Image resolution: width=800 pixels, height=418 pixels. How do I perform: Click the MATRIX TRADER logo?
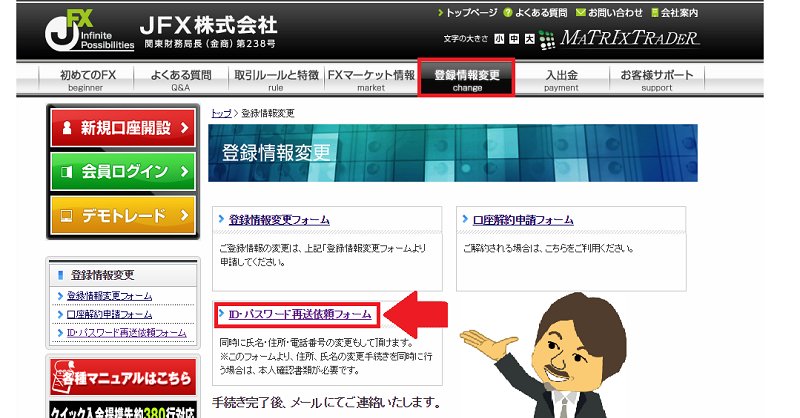click(x=619, y=39)
